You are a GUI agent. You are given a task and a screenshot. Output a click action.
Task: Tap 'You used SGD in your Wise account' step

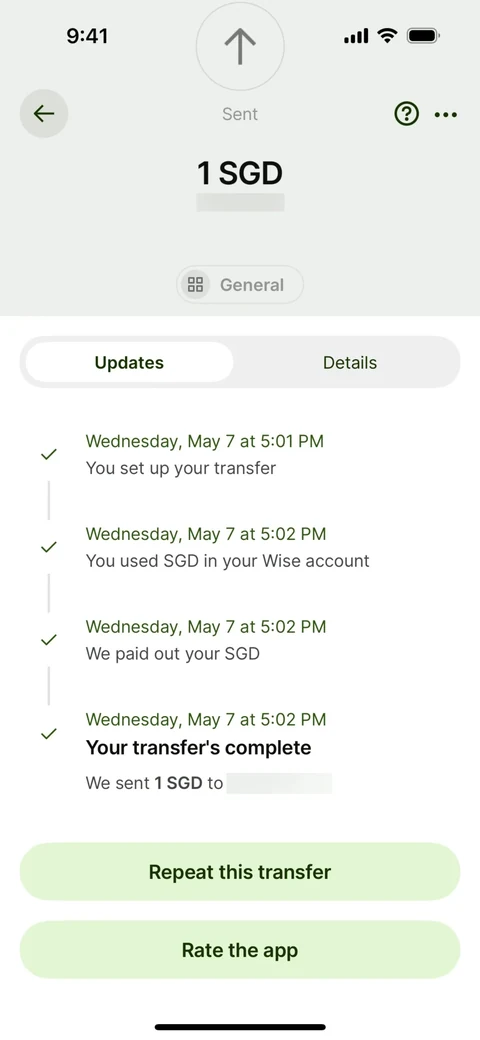tap(227, 547)
